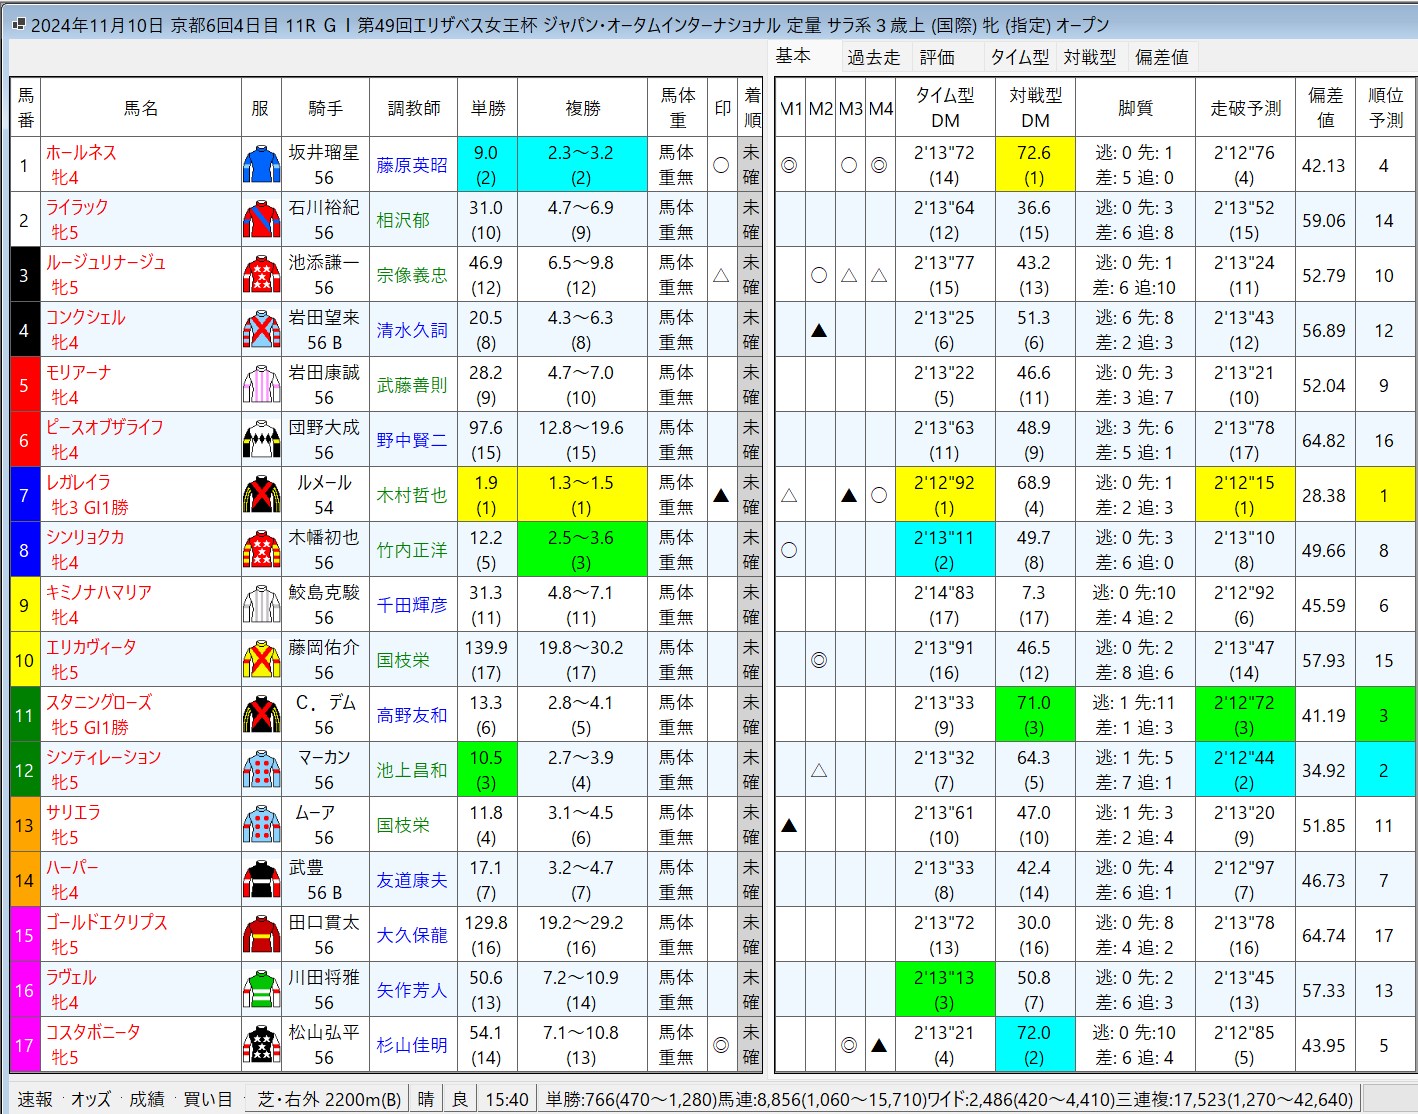Click the △ mark in ルージュリナージュ's 印 column
The height and width of the screenshot is (1114, 1418).
[x=721, y=275]
